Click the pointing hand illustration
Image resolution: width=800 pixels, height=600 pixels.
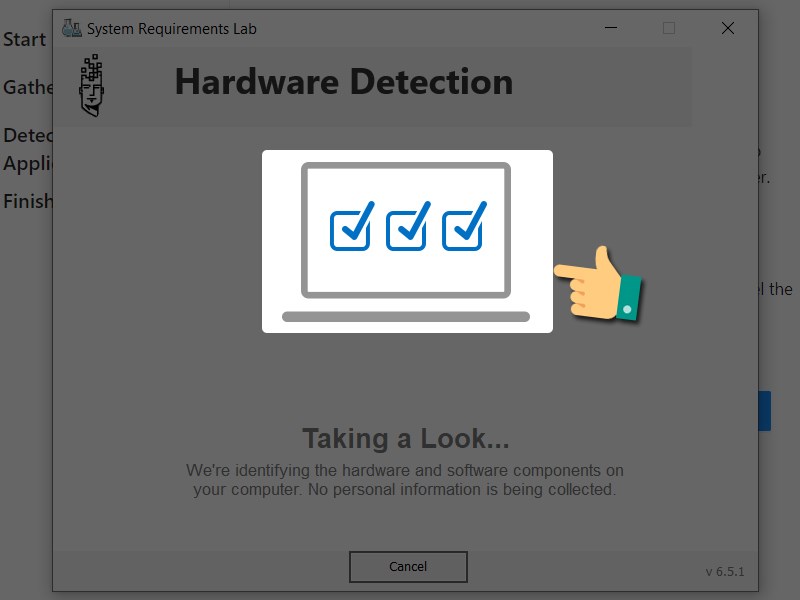click(x=598, y=284)
